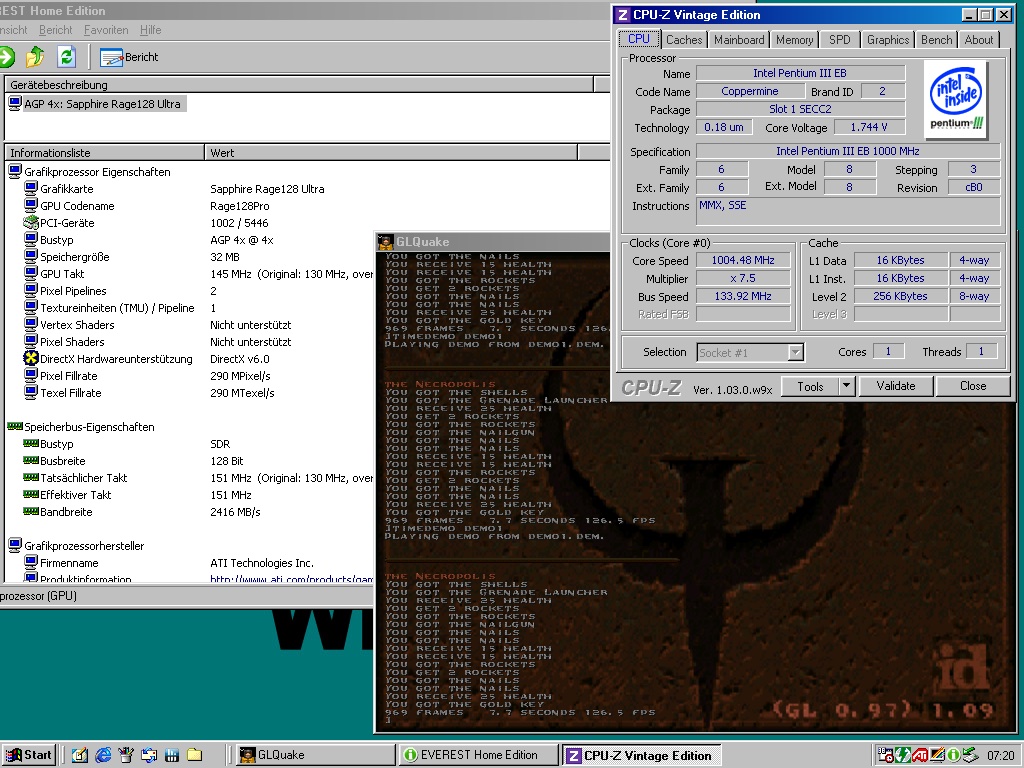Click the Intel Inside Pentium III logo
Viewport: 1024px width, 768px height.
[x=955, y=99]
